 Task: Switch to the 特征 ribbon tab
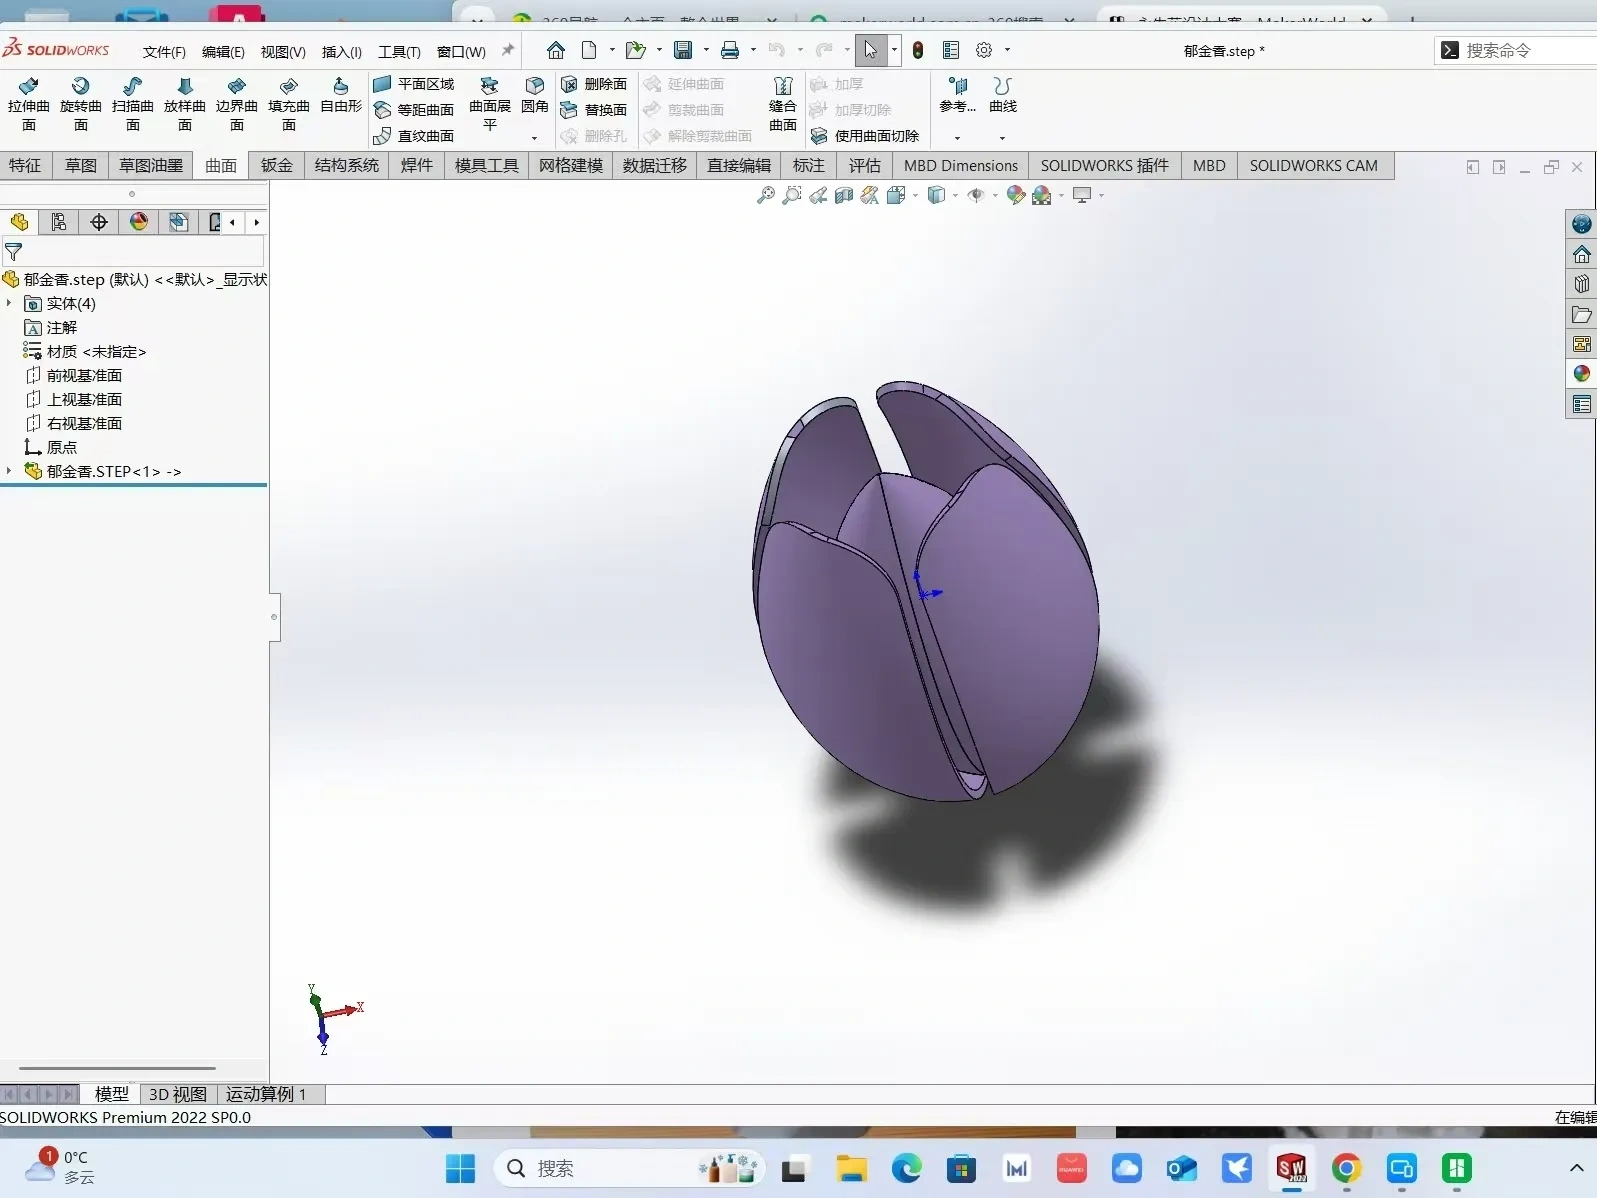(25, 166)
